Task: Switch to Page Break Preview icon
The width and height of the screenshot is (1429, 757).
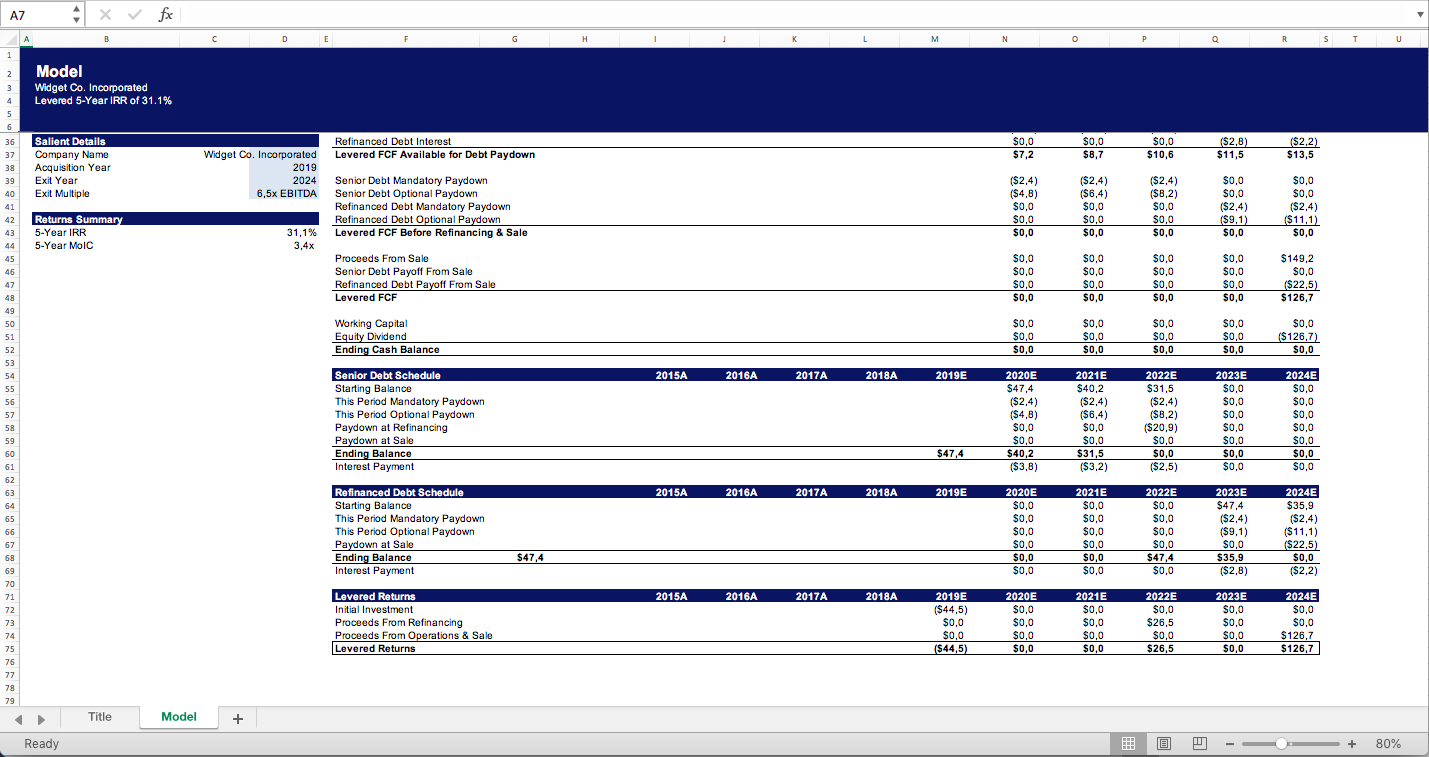Action: coord(1199,743)
